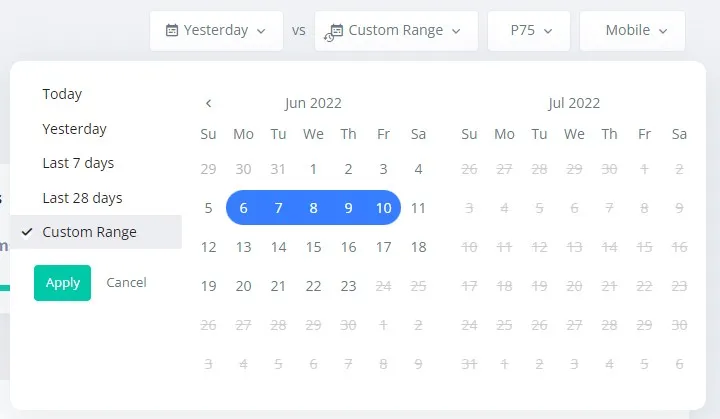
Task: Select the Today preset
Action: point(62,94)
